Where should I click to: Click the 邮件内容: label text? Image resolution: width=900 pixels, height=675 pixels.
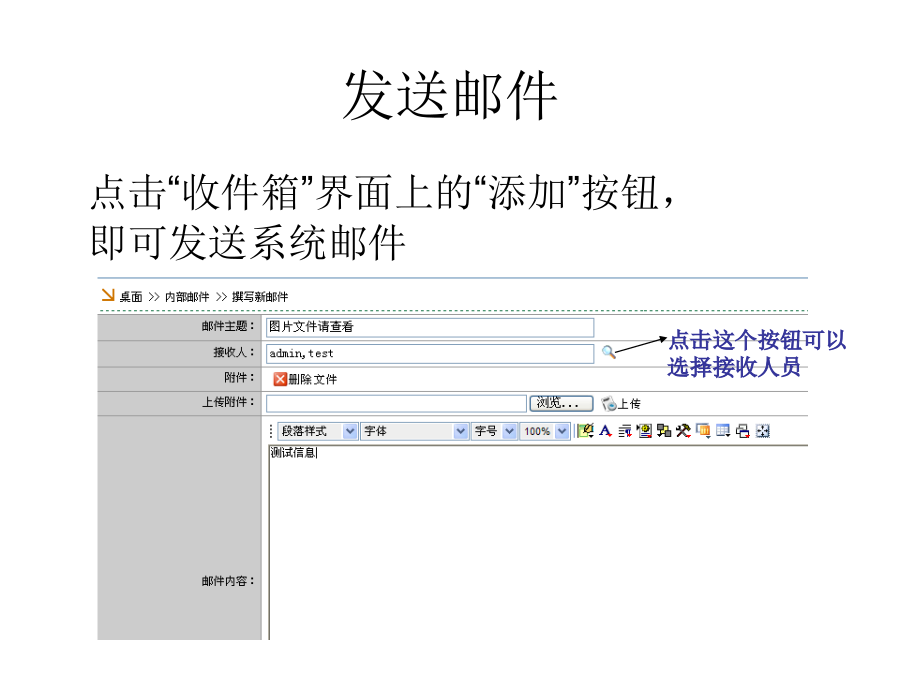227,581
